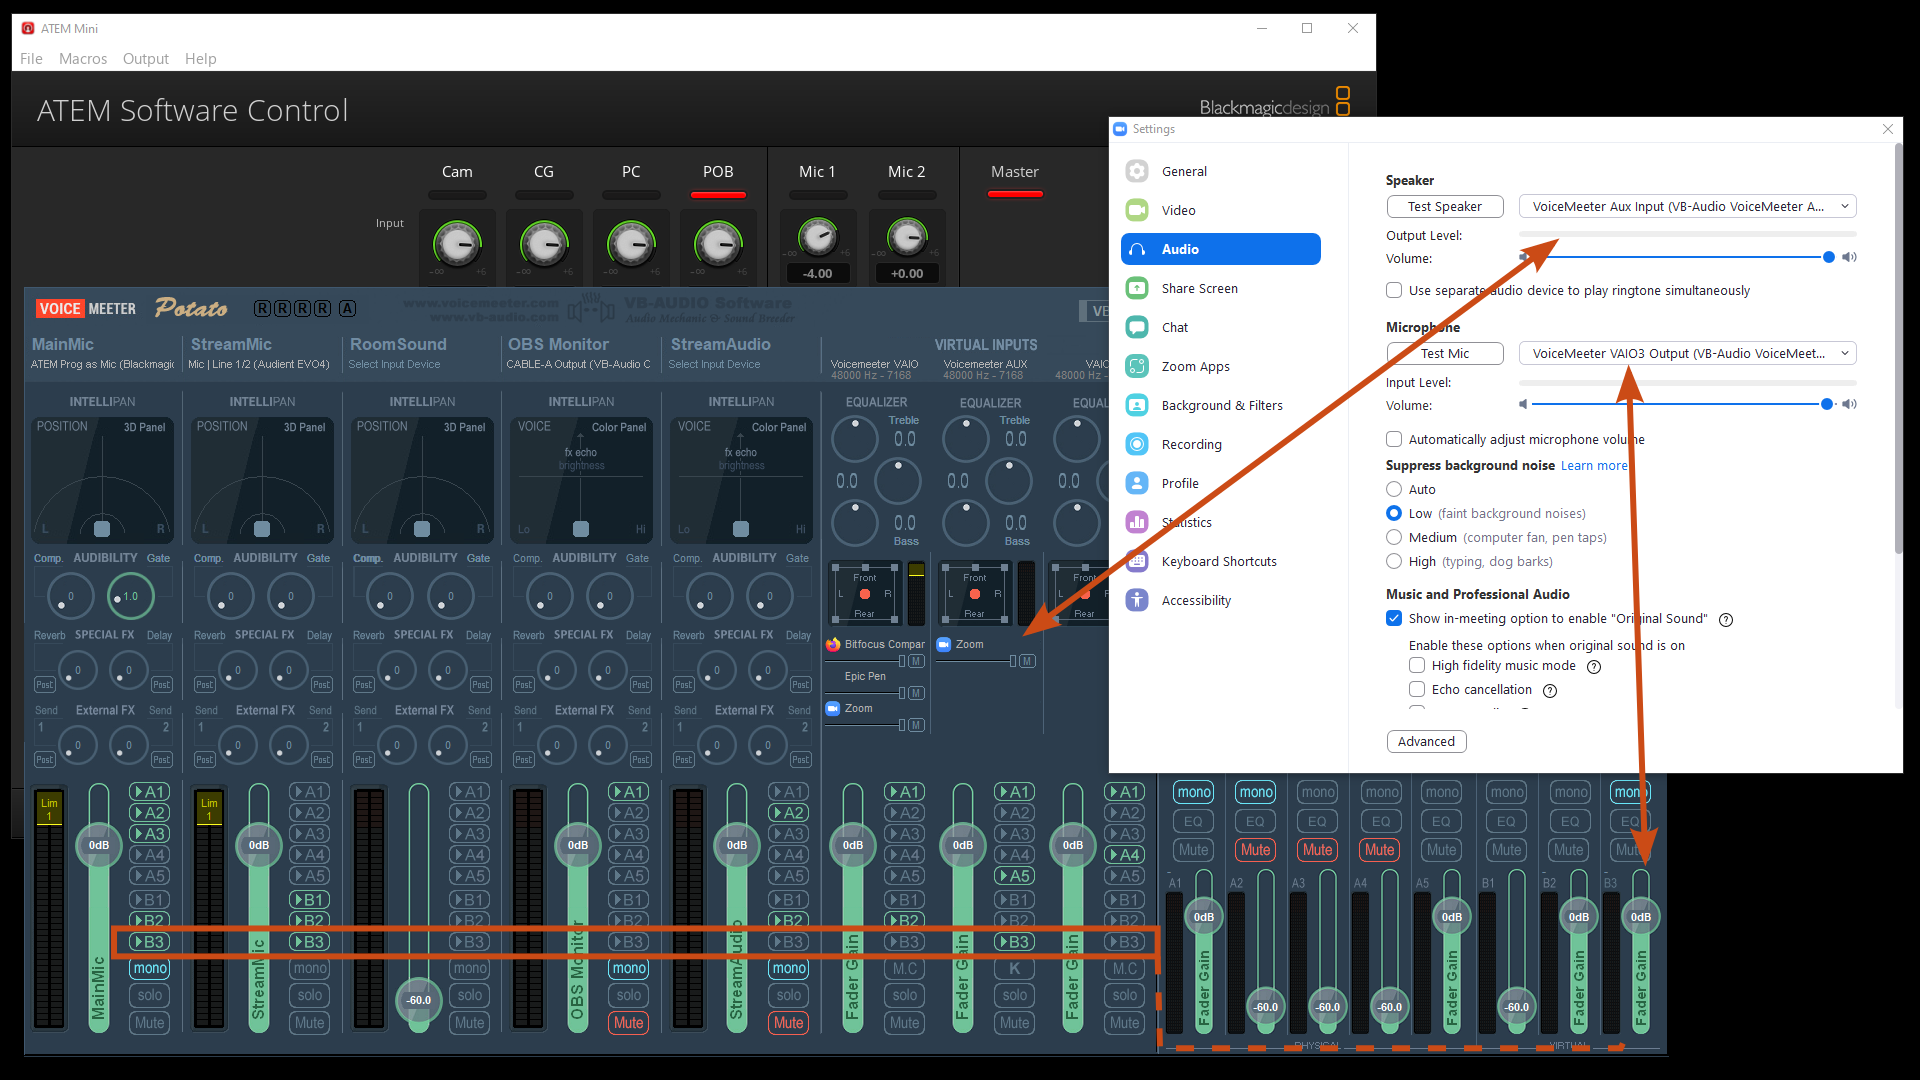Click MainMic fader gain handle

tap(99, 845)
